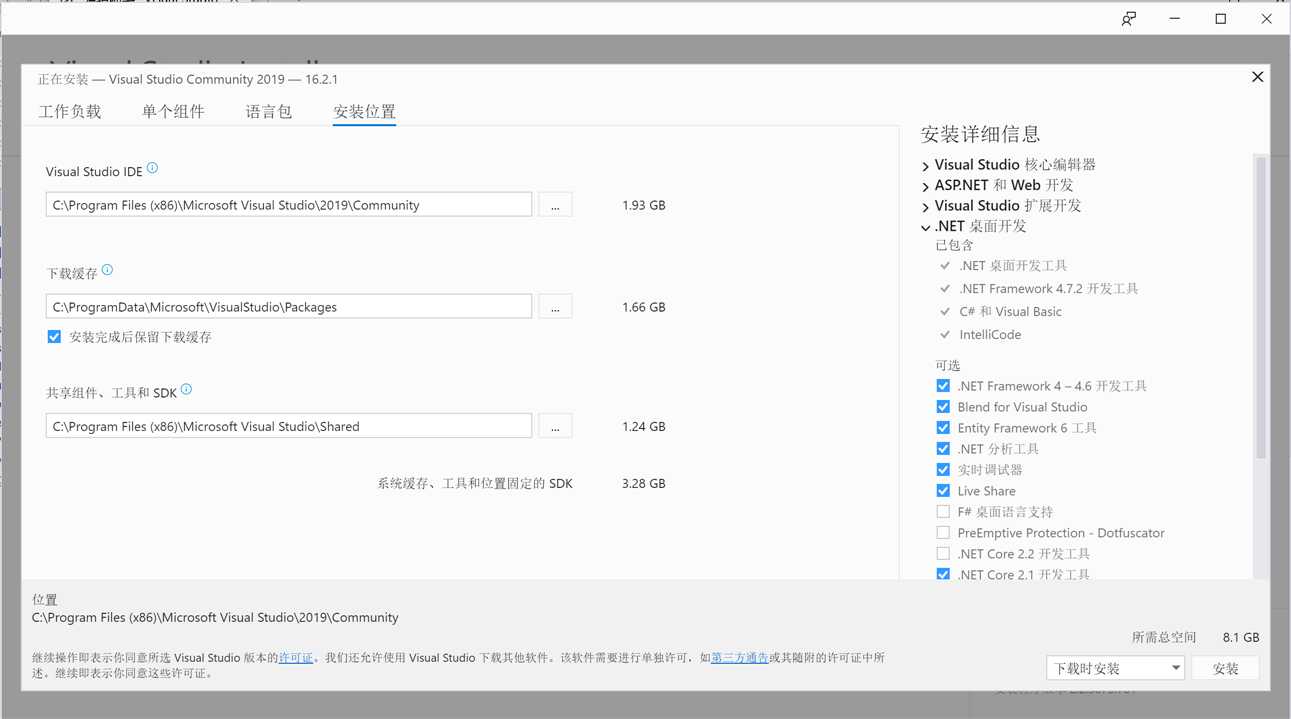Open the 第三方通告 link
The width and height of the screenshot is (1291, 719).
[x=739, y=658]
